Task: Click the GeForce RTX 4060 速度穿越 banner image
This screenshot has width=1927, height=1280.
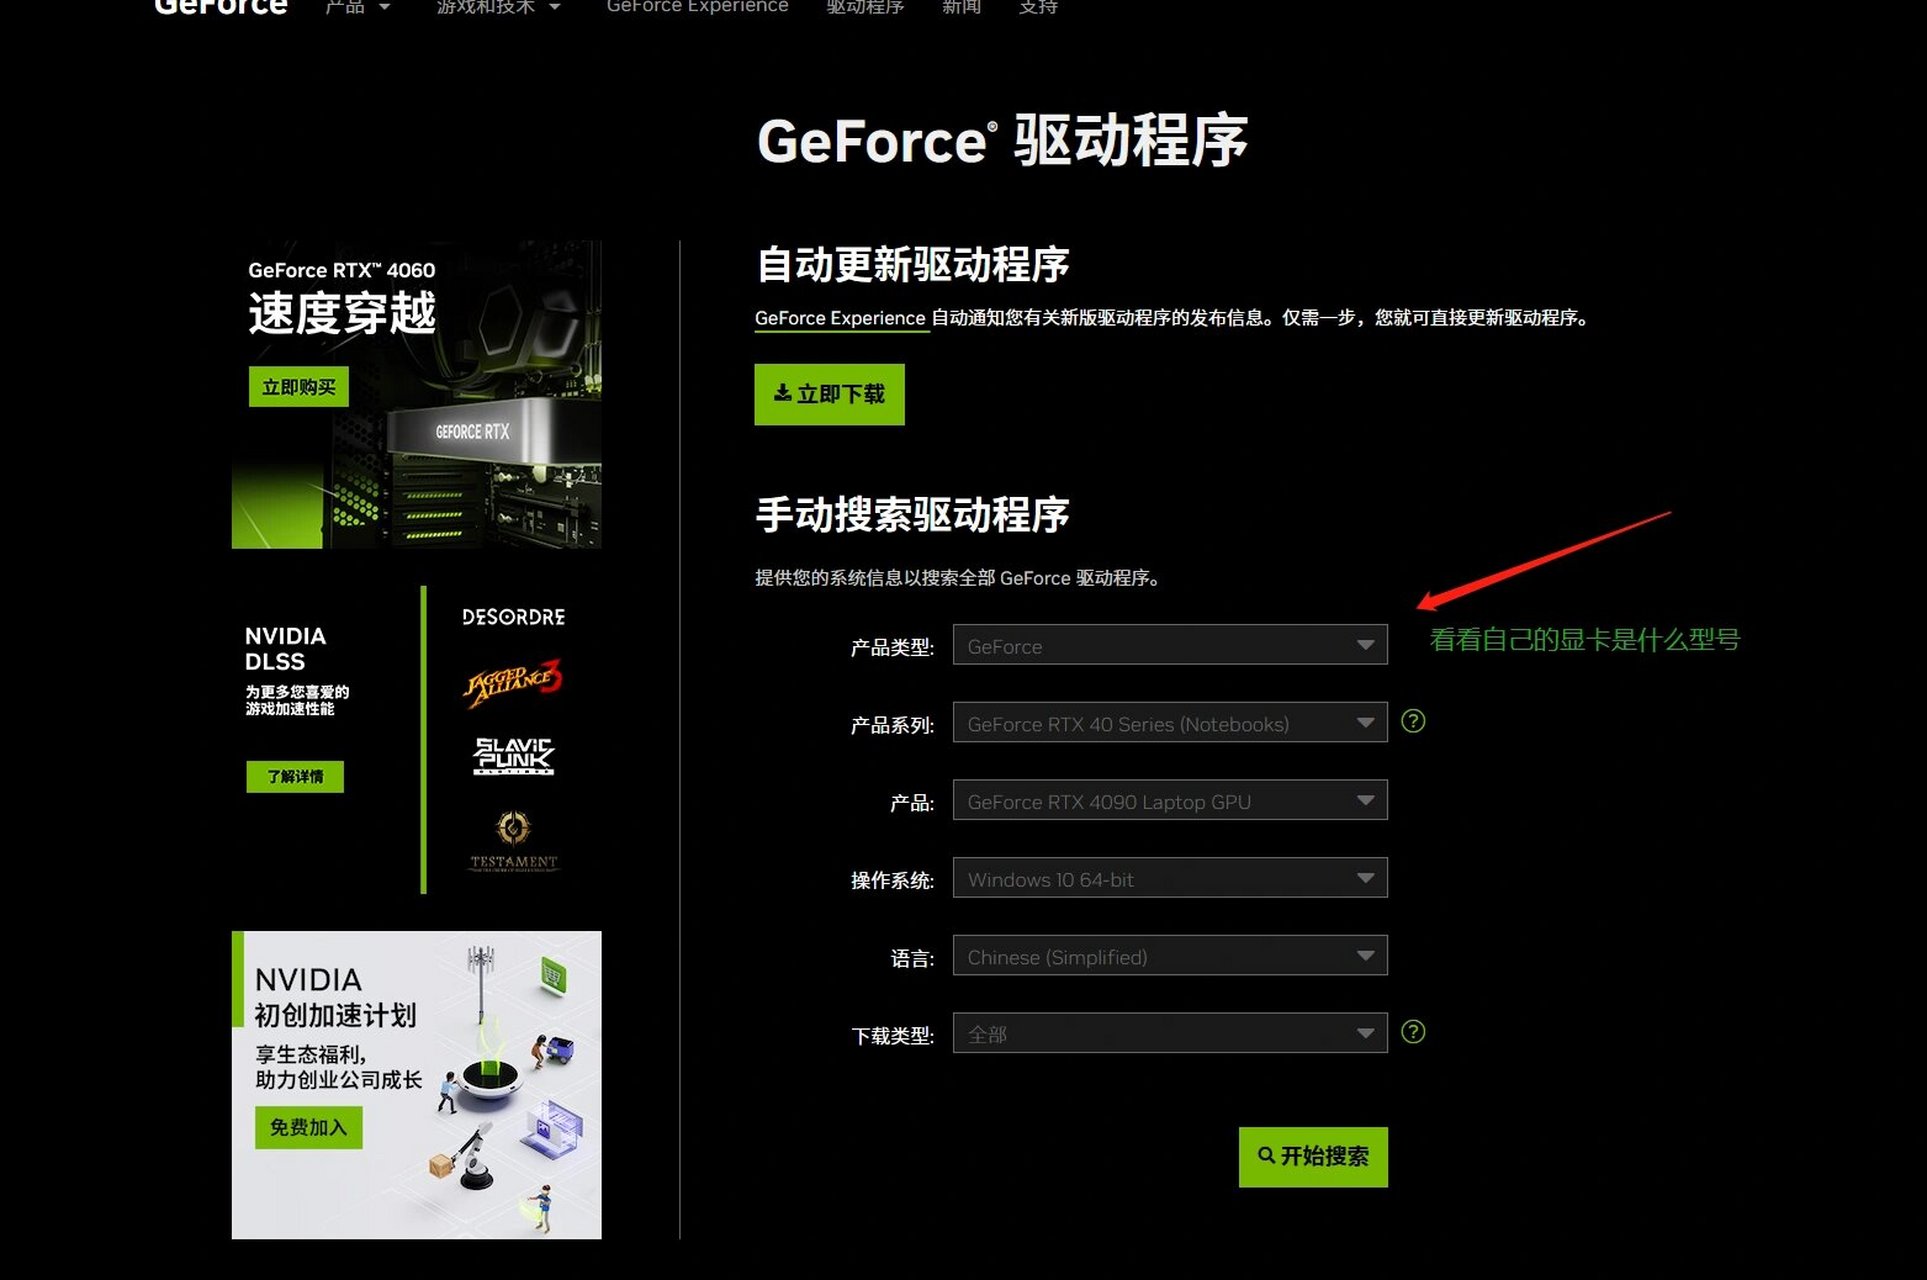Action: point(416,394)
